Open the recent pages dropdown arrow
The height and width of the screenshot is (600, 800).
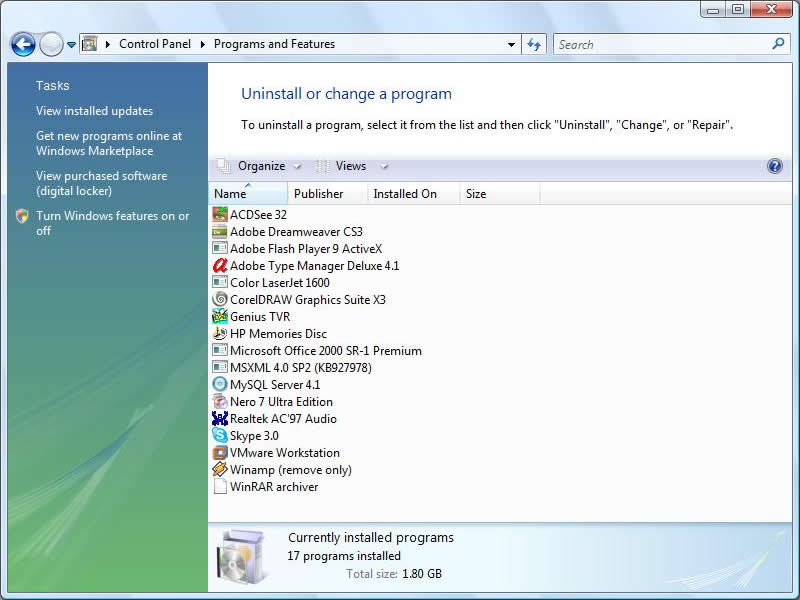tap(71, 45)
